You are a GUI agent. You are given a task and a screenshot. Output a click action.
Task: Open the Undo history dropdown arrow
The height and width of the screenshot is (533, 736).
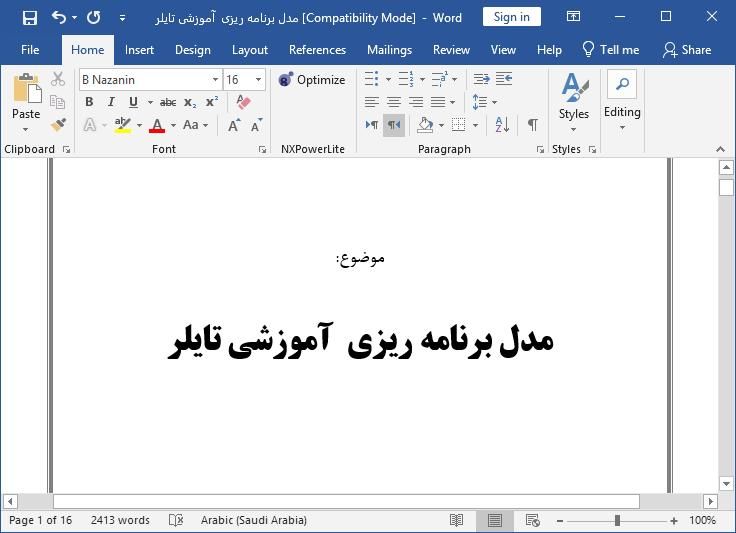(74, 18)
